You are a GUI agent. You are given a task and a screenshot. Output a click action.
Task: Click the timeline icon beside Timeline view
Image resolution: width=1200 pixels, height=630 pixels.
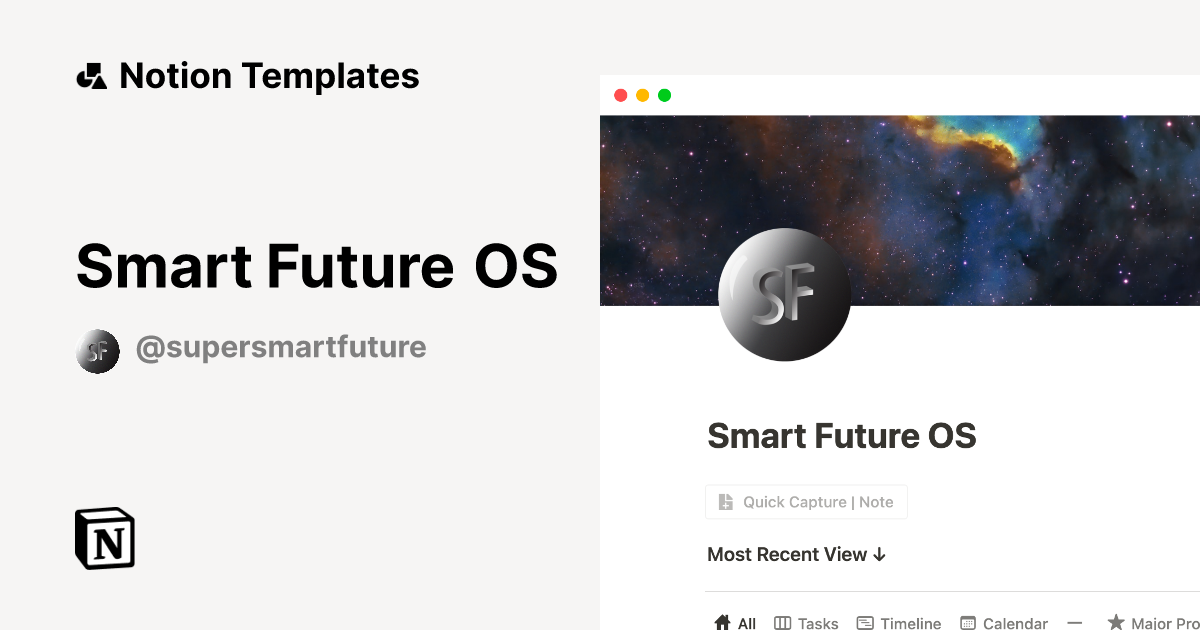(x=864, y=623)
